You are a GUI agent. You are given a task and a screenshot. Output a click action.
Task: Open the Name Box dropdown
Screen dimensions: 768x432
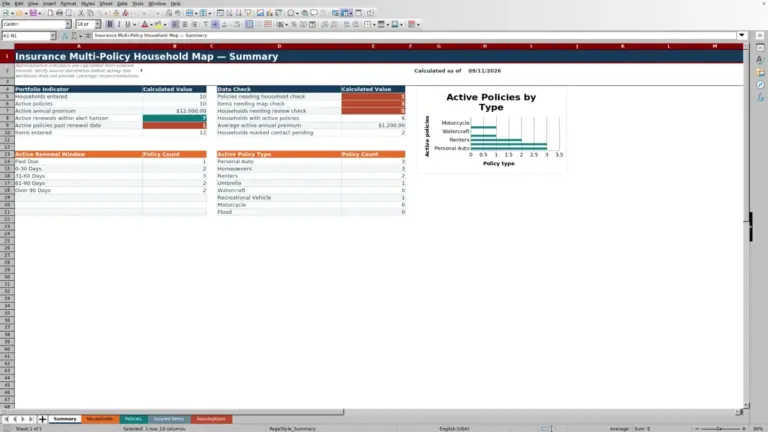click(53, 36)
